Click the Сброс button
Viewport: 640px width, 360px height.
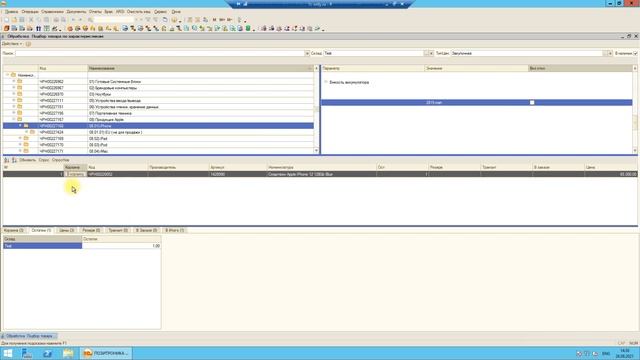point(44,160)
